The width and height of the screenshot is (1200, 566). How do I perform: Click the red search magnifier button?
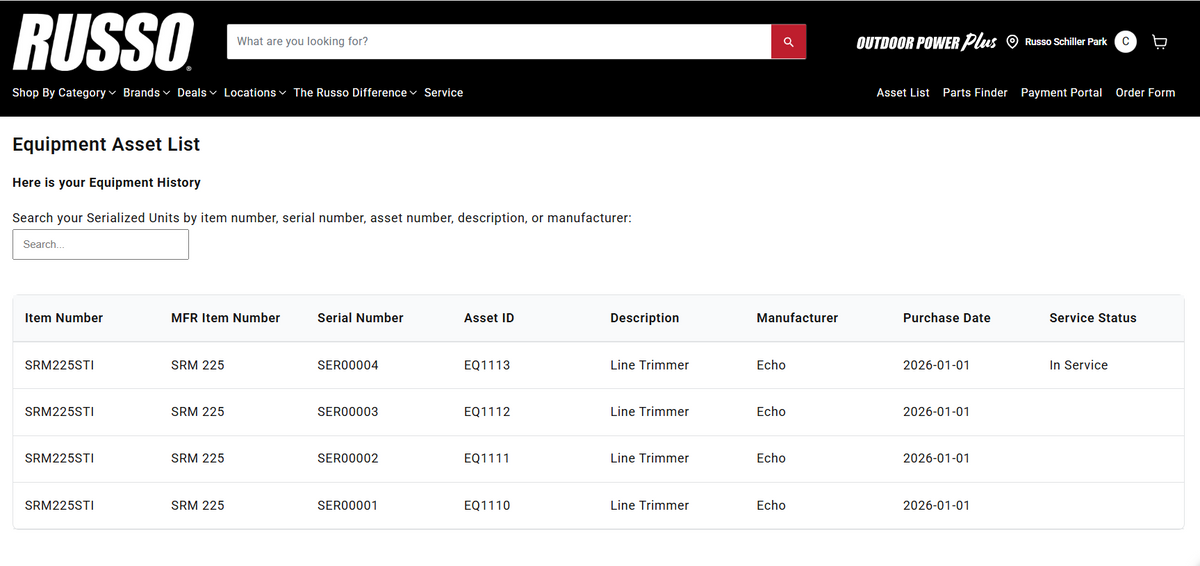pyautogui.click(x=788, y=42)
